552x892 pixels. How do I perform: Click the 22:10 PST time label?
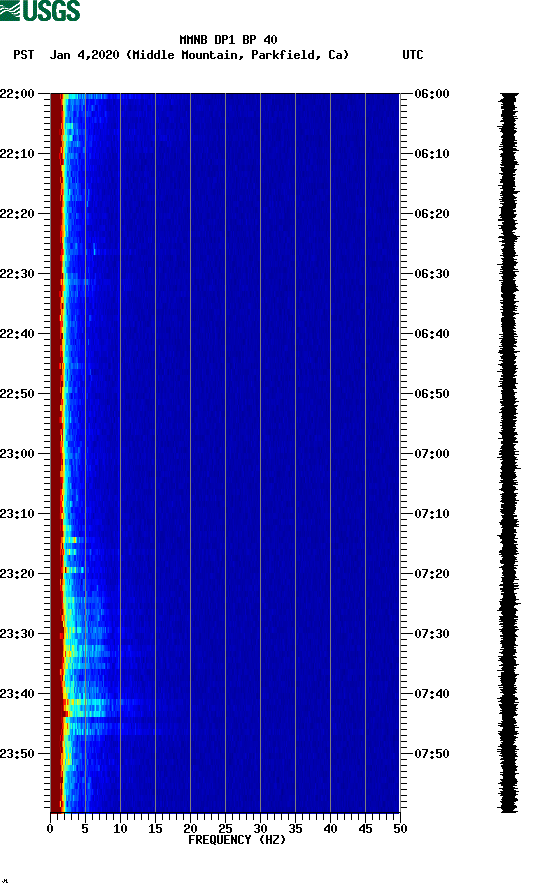coord(17,154)
